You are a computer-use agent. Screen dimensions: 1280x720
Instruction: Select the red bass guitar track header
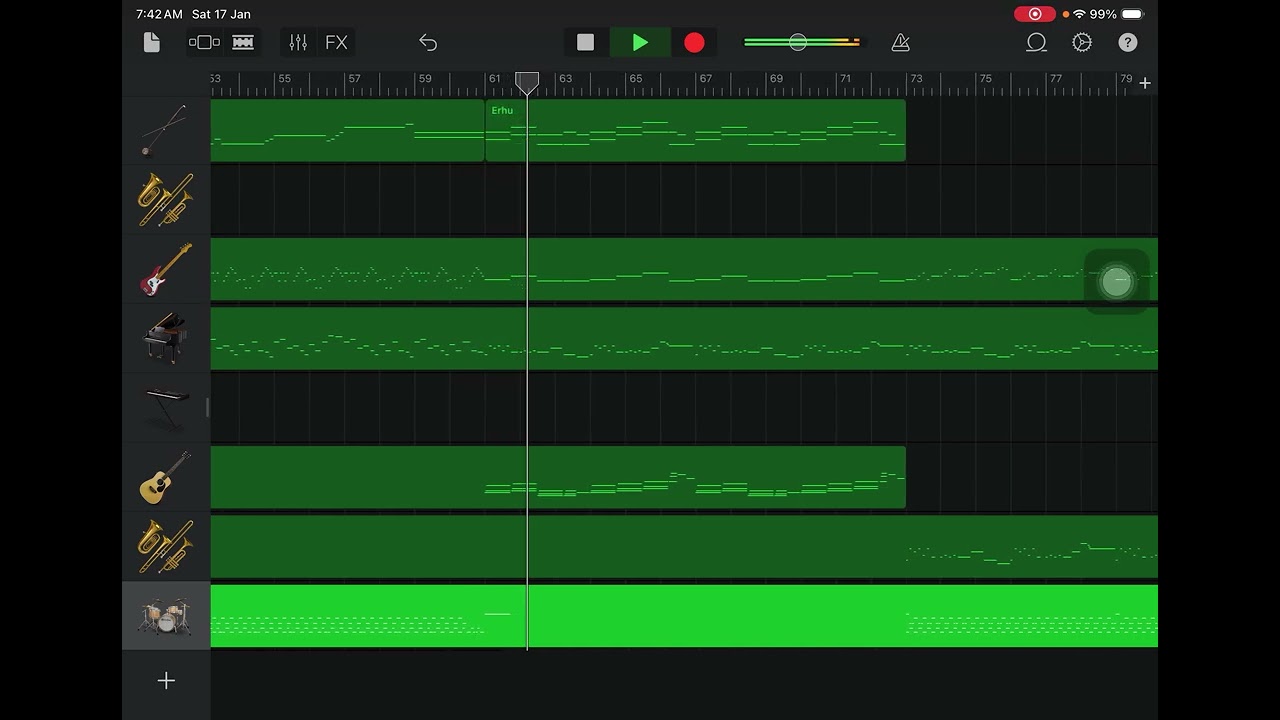pyautogui.click(x=166, y=269)
